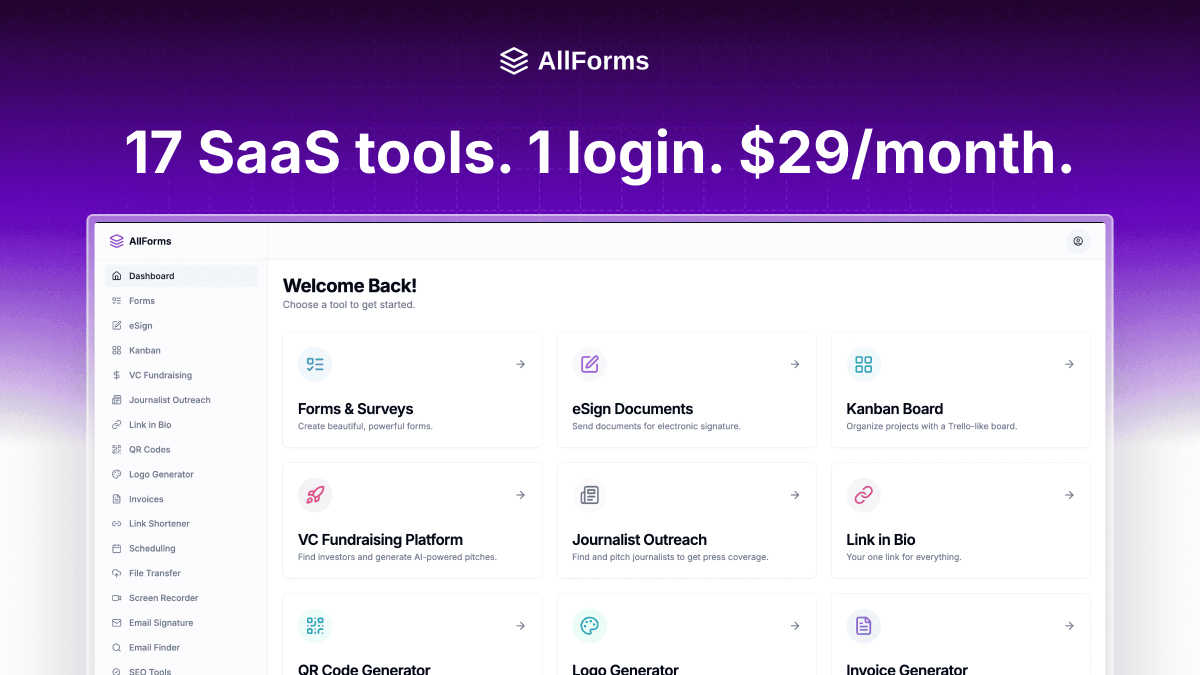Select the Forms & Surveys checklist icon
This screenshot has width=1200, height=675.
point(315,364)
